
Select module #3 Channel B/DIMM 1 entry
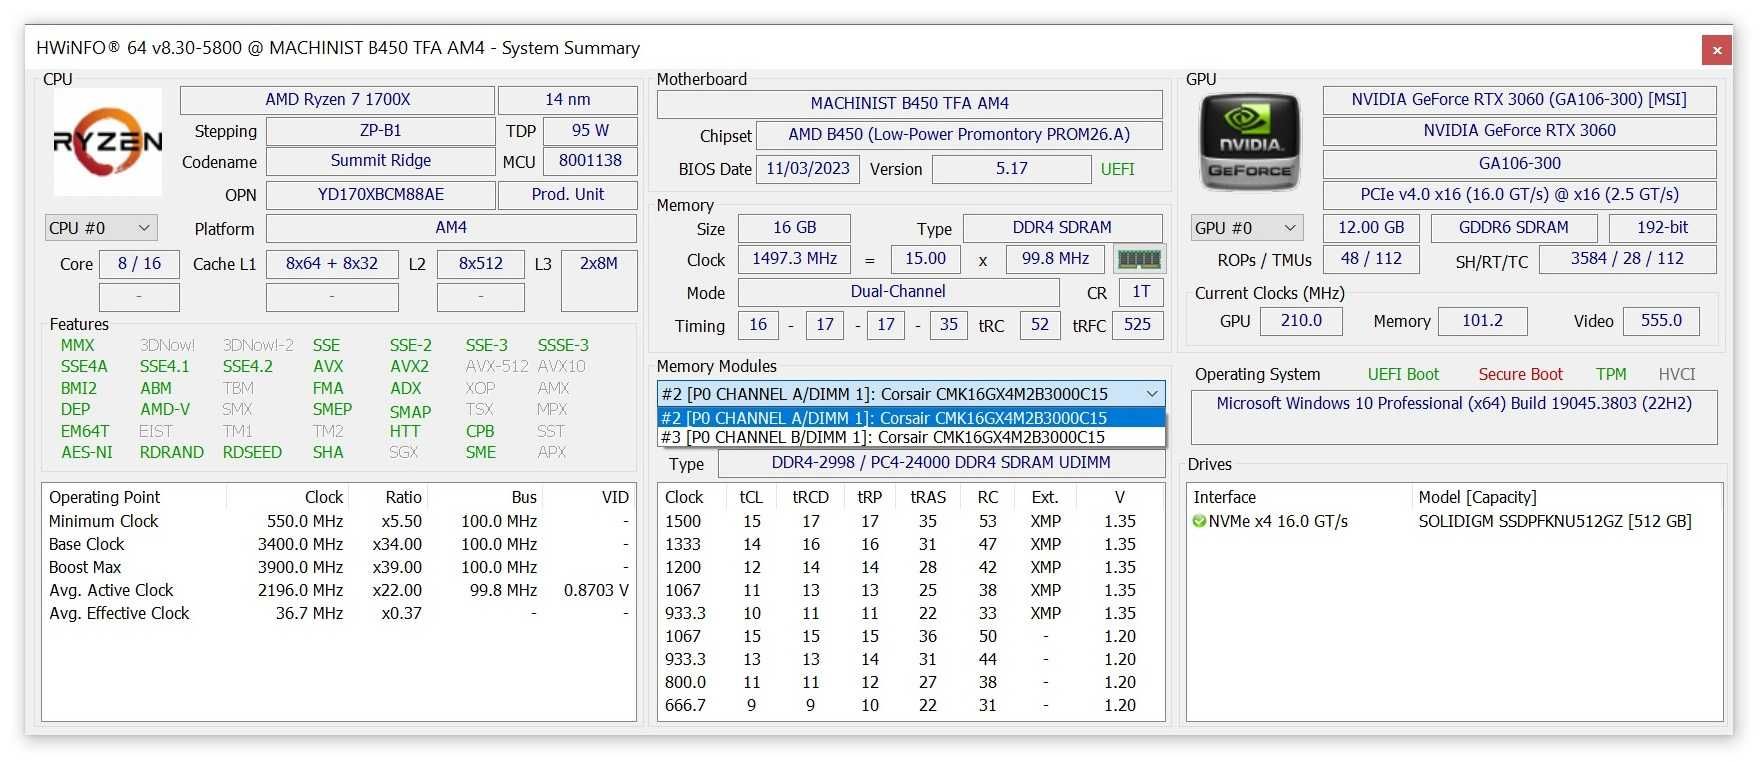911,437
